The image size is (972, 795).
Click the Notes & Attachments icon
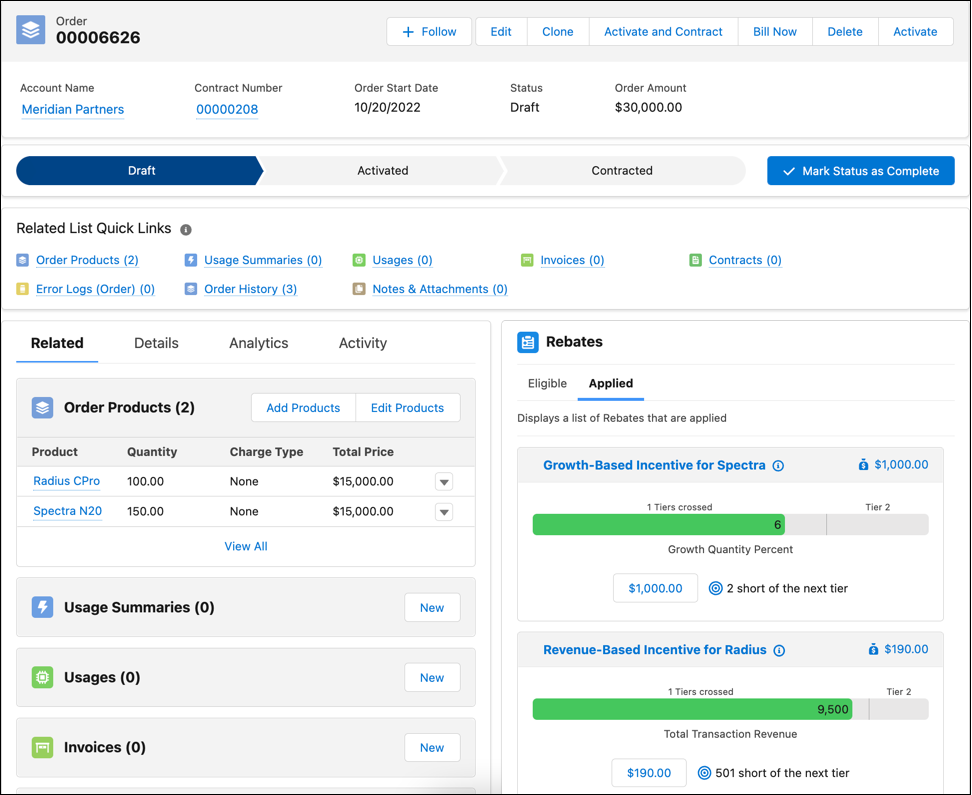pyautogui.click(x=359, y=289)
